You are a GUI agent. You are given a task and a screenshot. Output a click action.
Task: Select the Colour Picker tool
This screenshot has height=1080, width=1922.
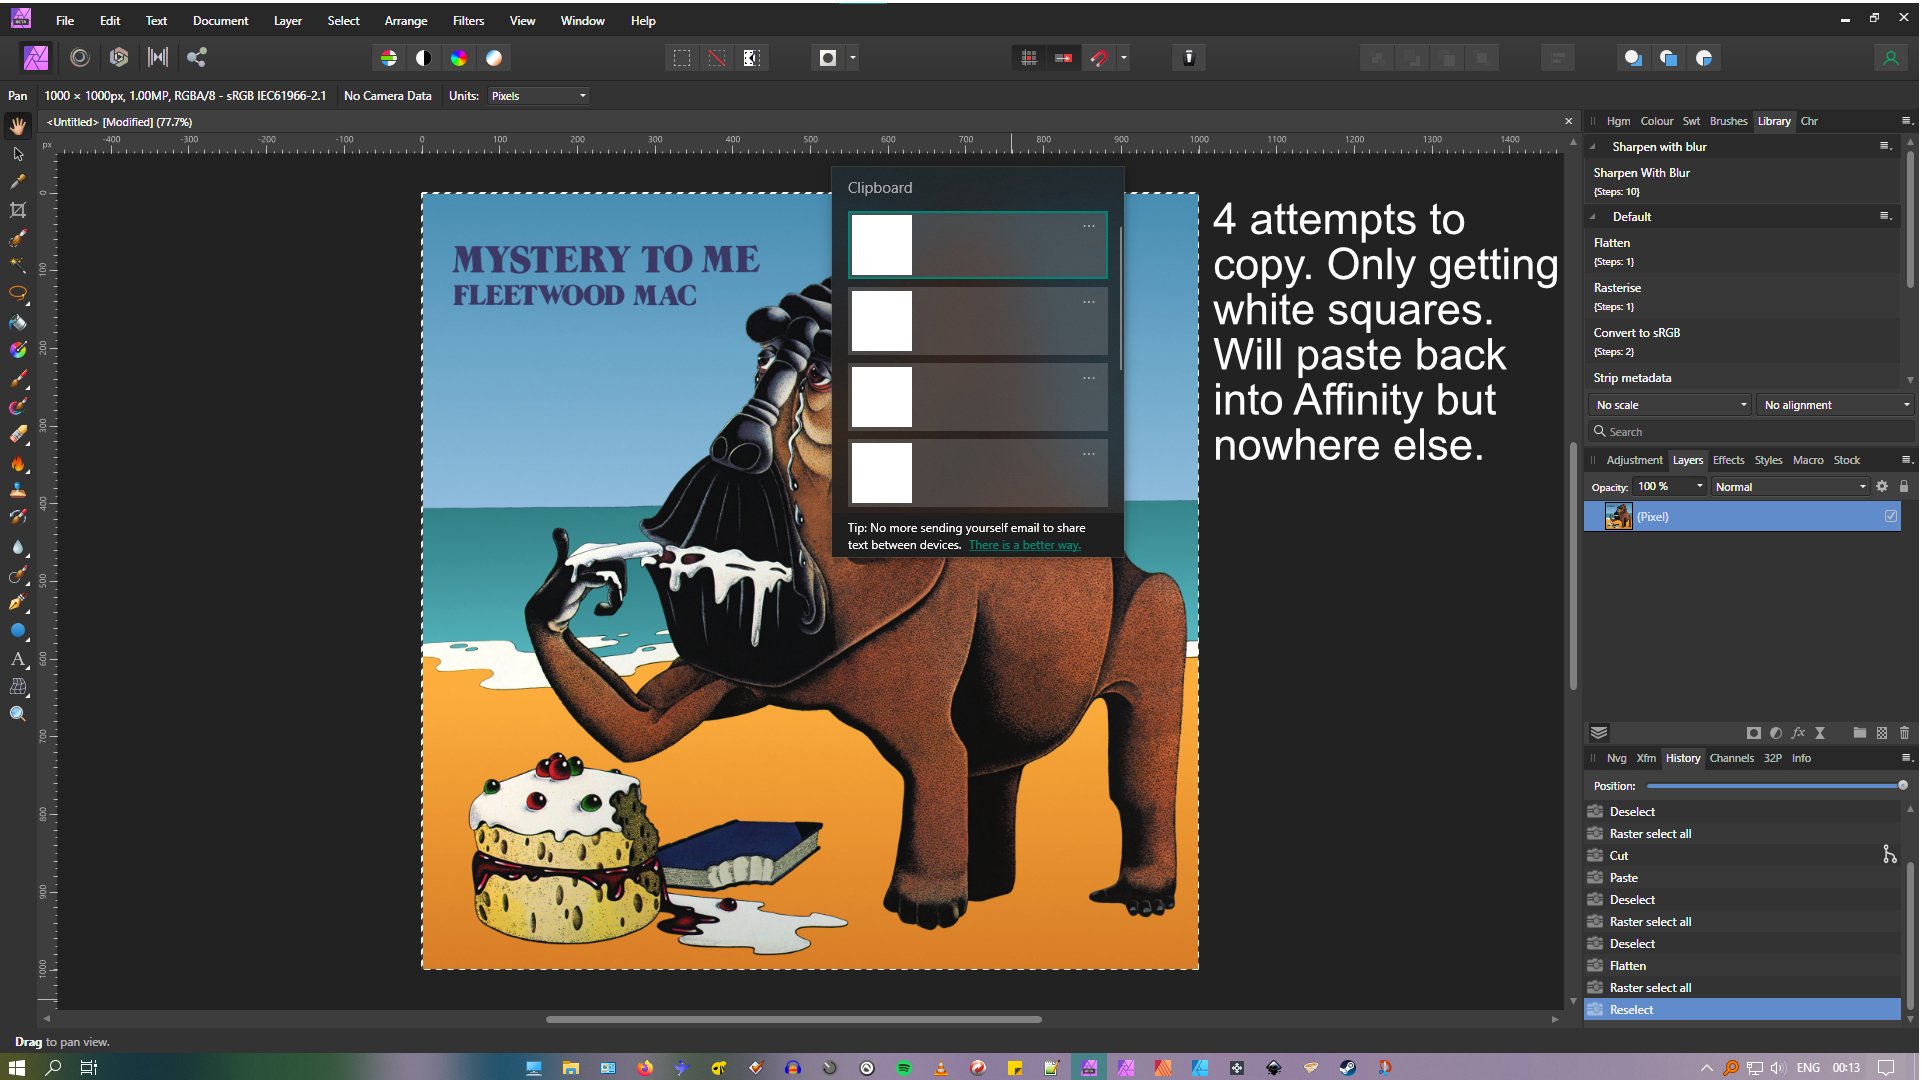click(18, 182)
